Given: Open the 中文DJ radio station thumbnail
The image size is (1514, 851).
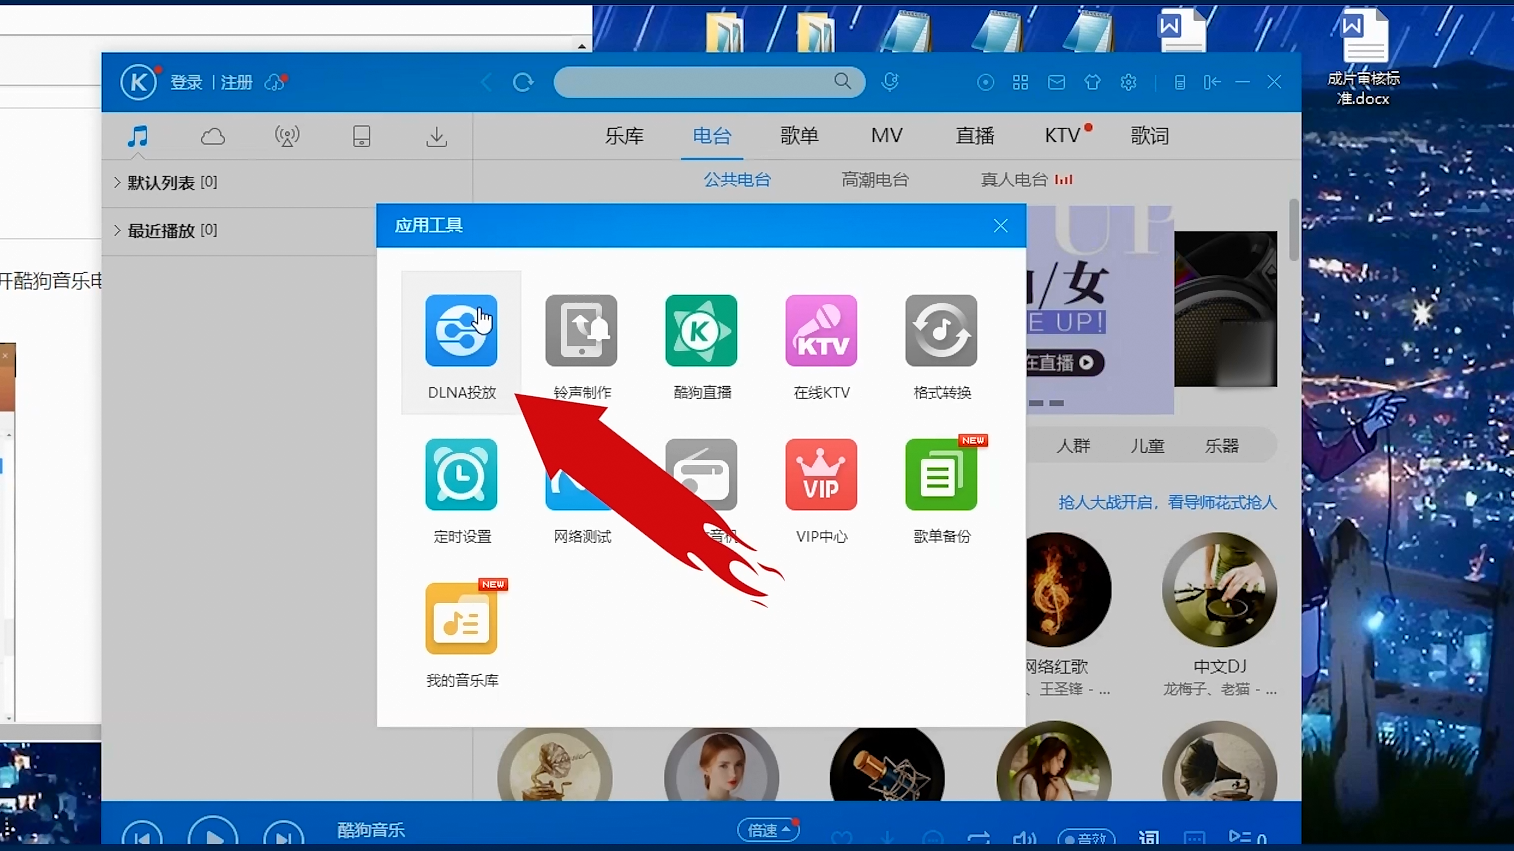Looking at the screenshot, I should (1219, 590).
